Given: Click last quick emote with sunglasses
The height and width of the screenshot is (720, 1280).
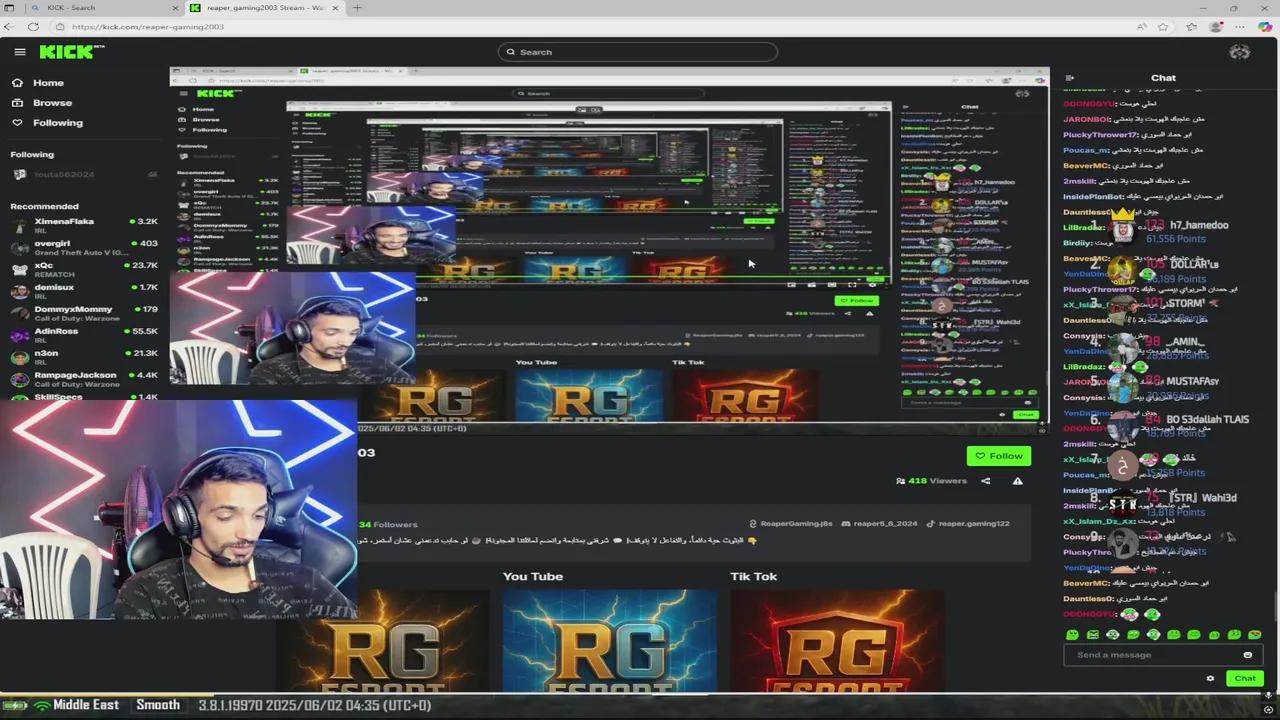Looking at the screenshot, I should (x=1254, y=635).
